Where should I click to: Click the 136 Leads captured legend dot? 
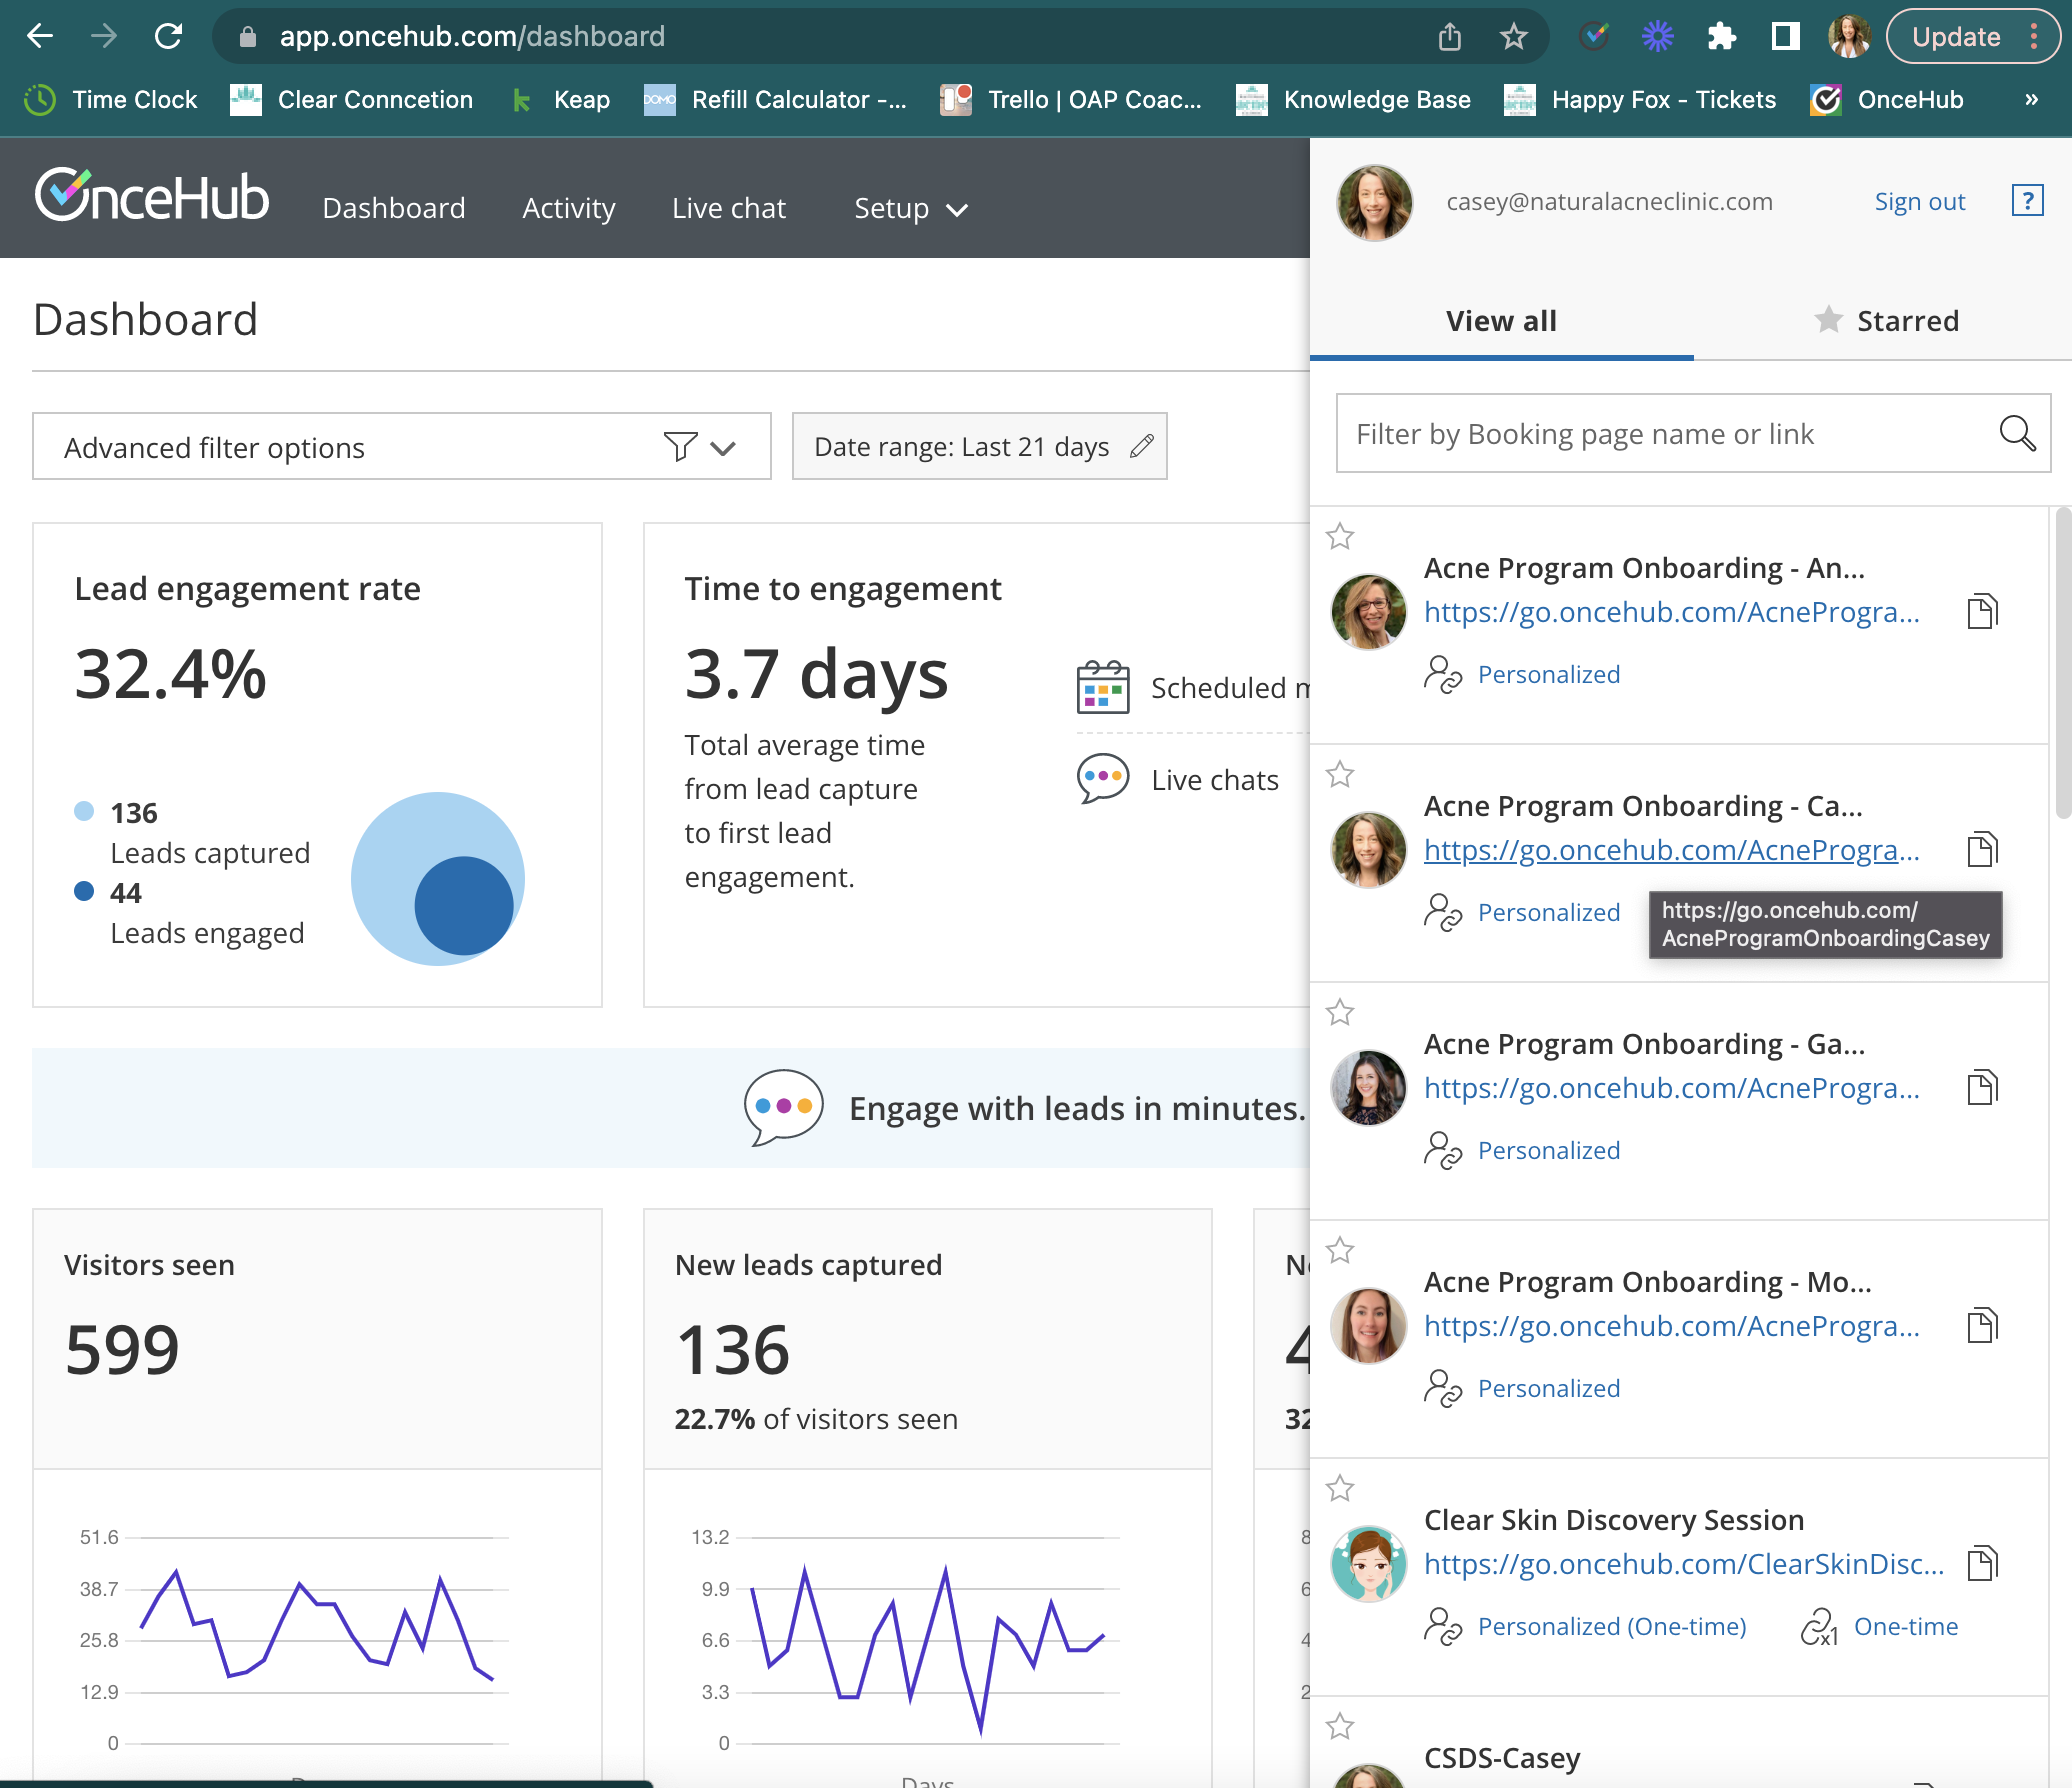click(x=84, y=811)
